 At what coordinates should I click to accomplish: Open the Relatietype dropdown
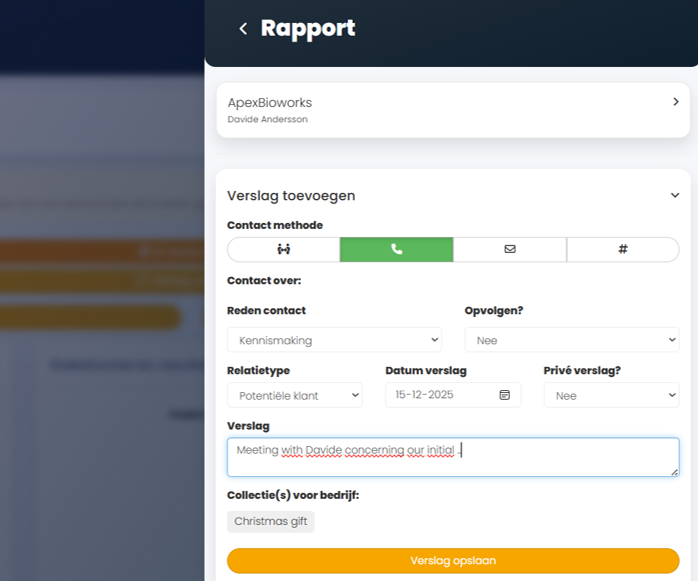[x=295, y=395]
